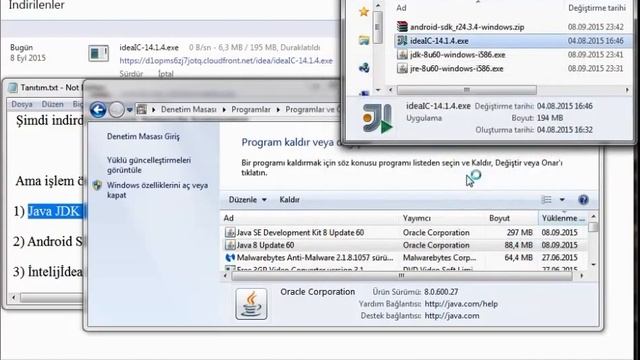Open Yüklü güncelleştirmeleri görüntüle link
The height and width of the screenshot is (360, 640).
pos(149,165)
